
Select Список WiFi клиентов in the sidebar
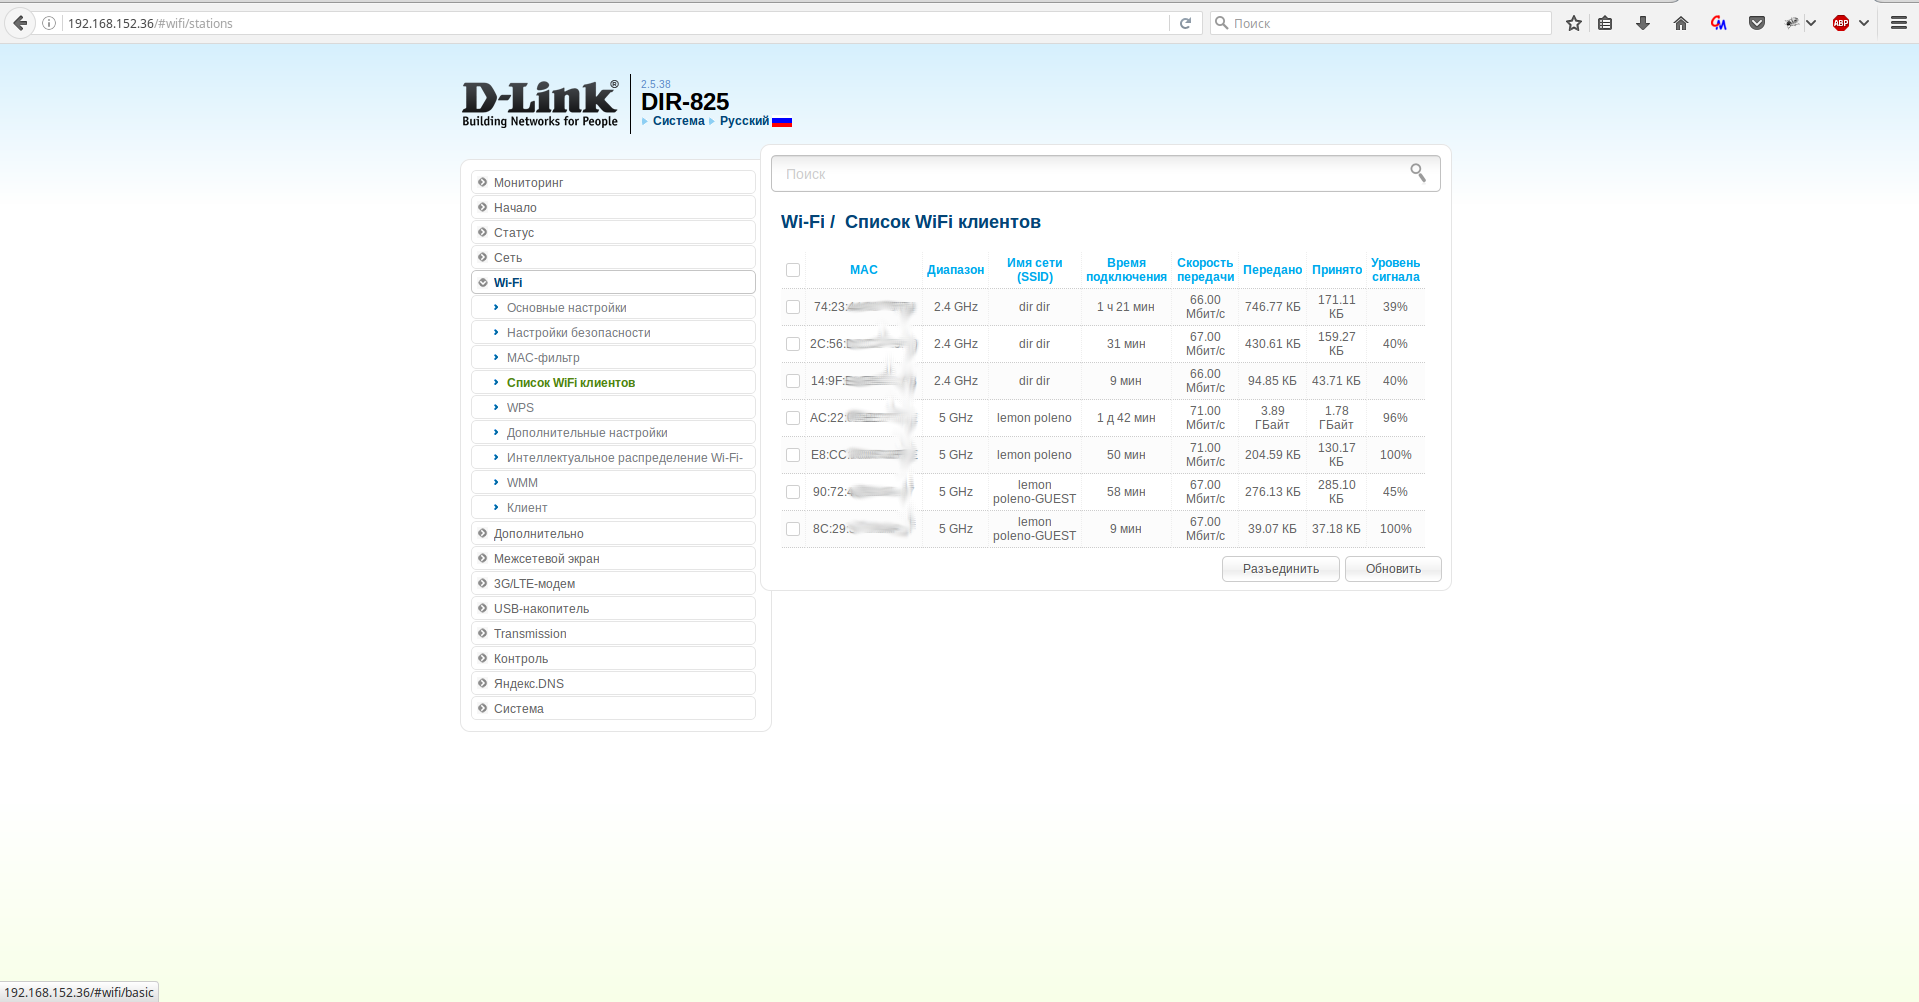click(x=613, y=382)
